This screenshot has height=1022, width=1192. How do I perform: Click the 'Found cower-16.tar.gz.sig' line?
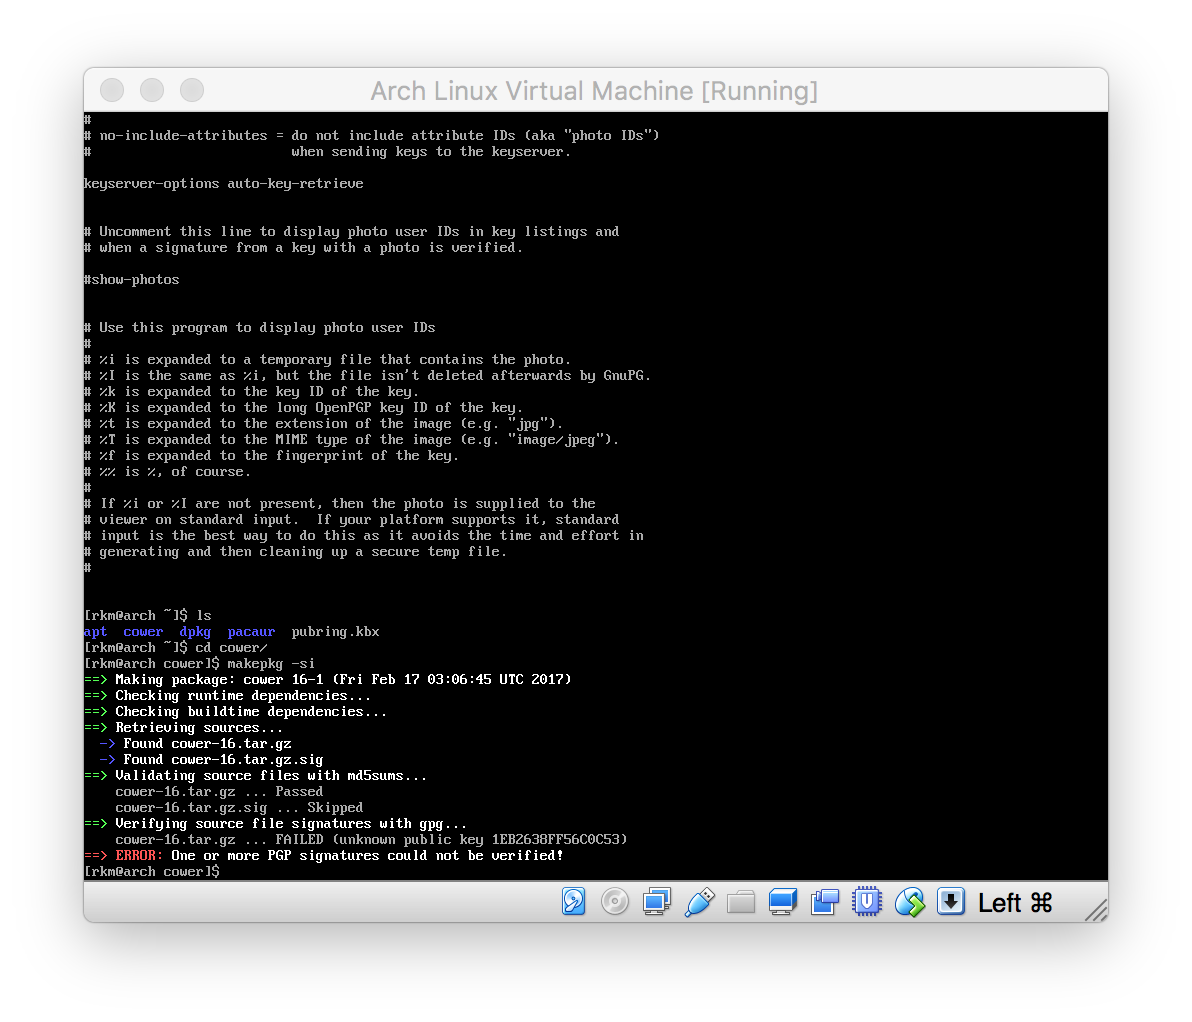coord(211,760)
